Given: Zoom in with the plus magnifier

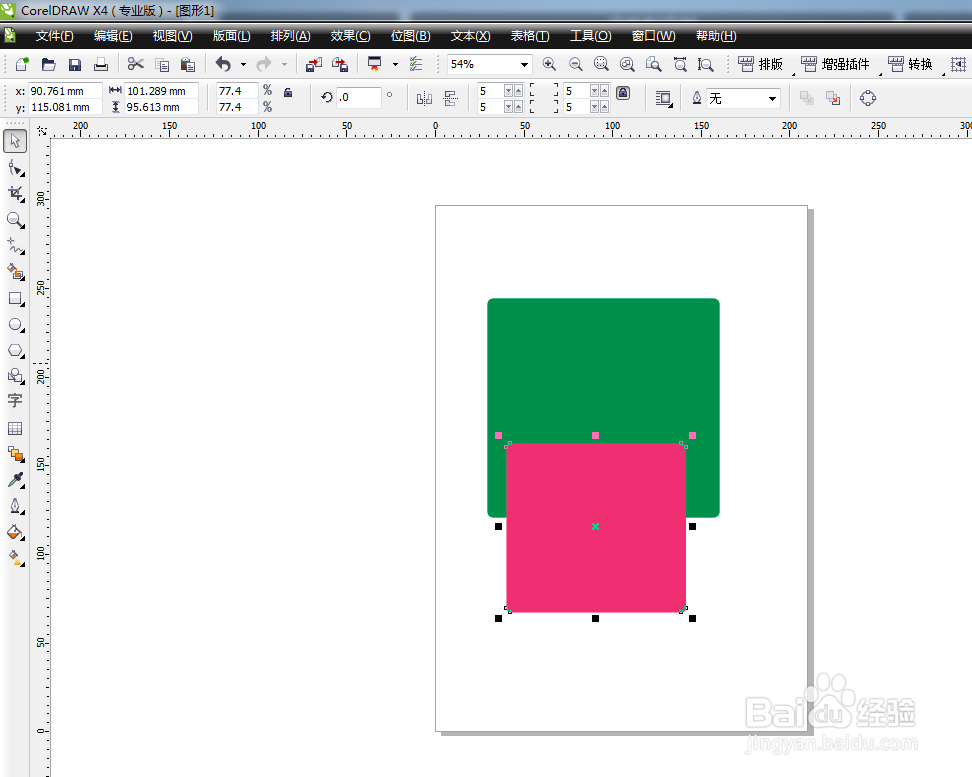Looking at the screenshot, I should (549, 64).
